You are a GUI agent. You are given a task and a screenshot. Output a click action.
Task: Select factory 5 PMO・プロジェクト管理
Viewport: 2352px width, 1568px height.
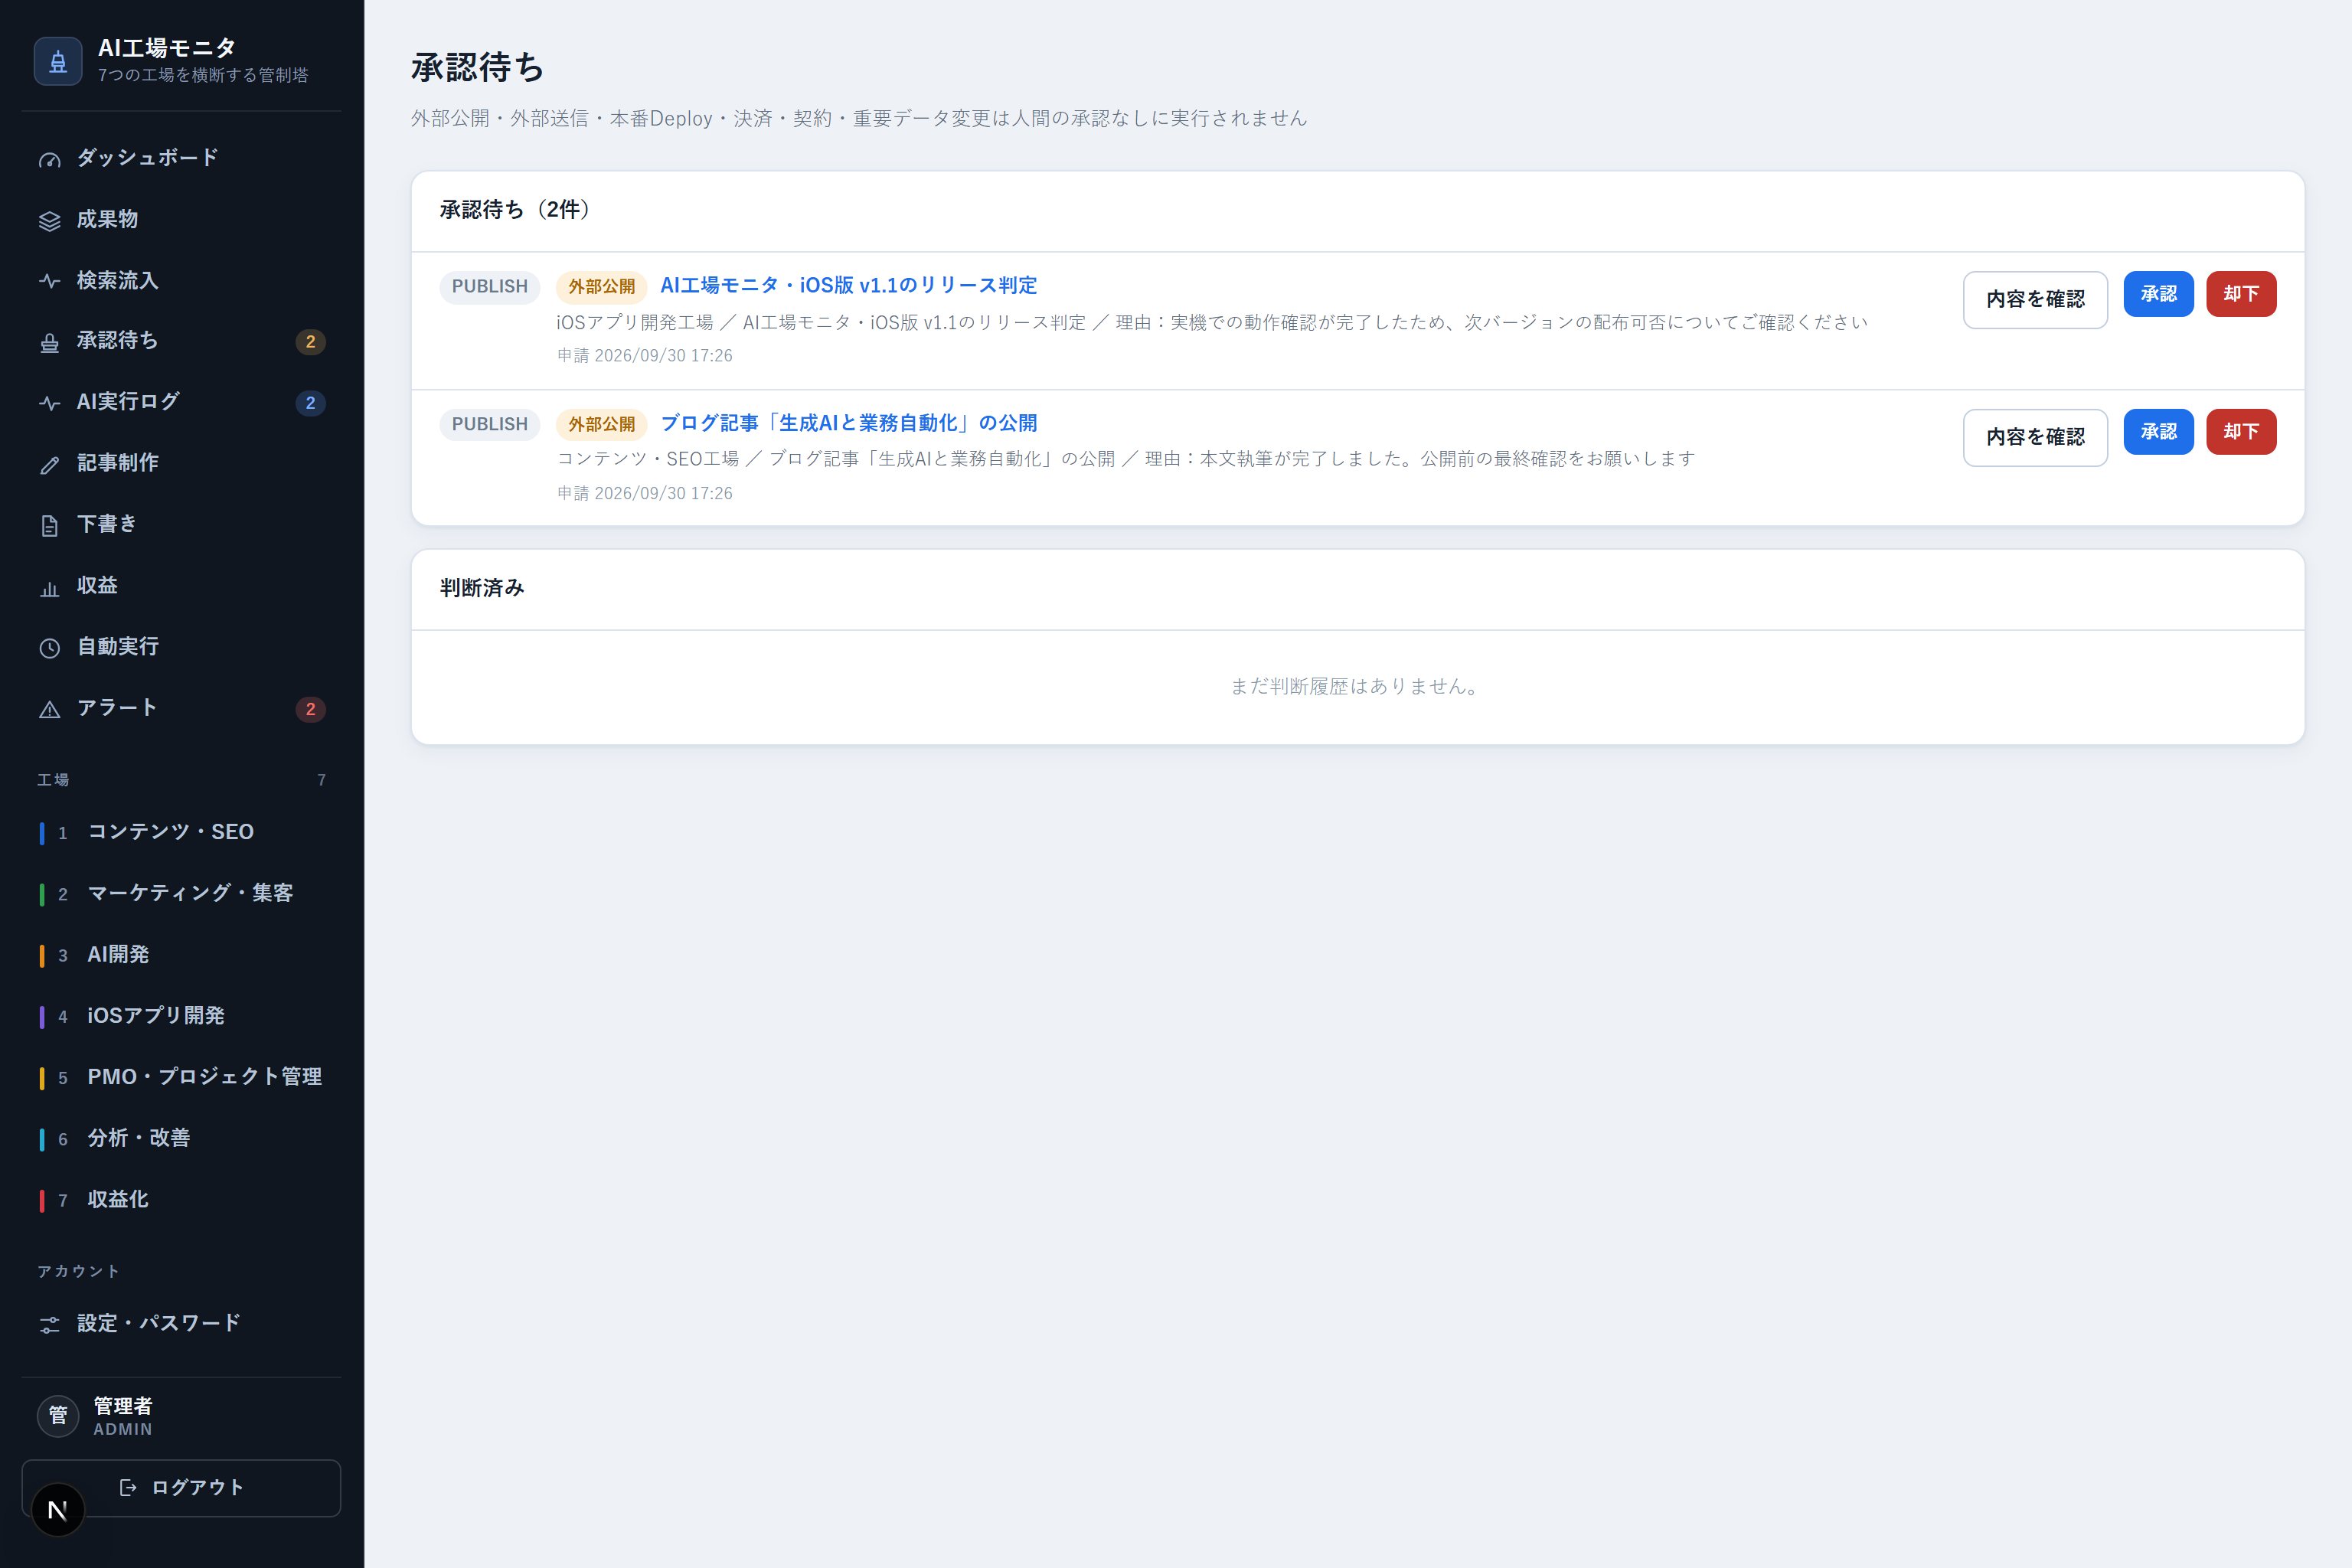pyautogui.click(x=181, y=1077)
